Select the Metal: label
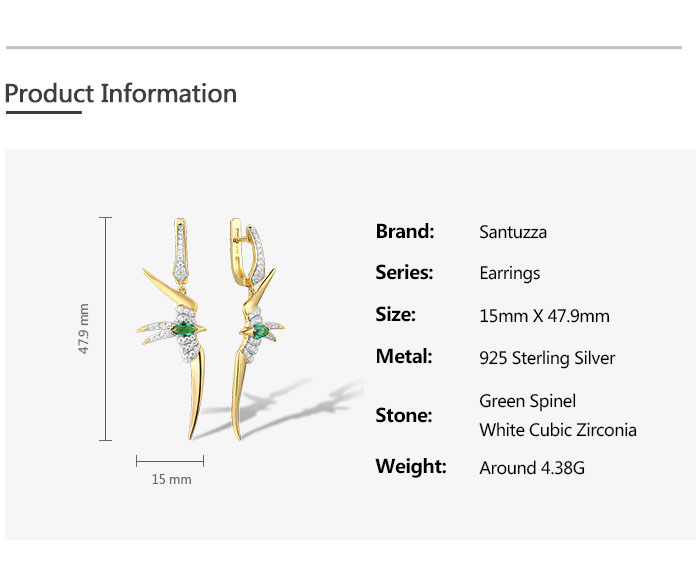This screenshot has height=588, width=700. [x=404, y=357]
